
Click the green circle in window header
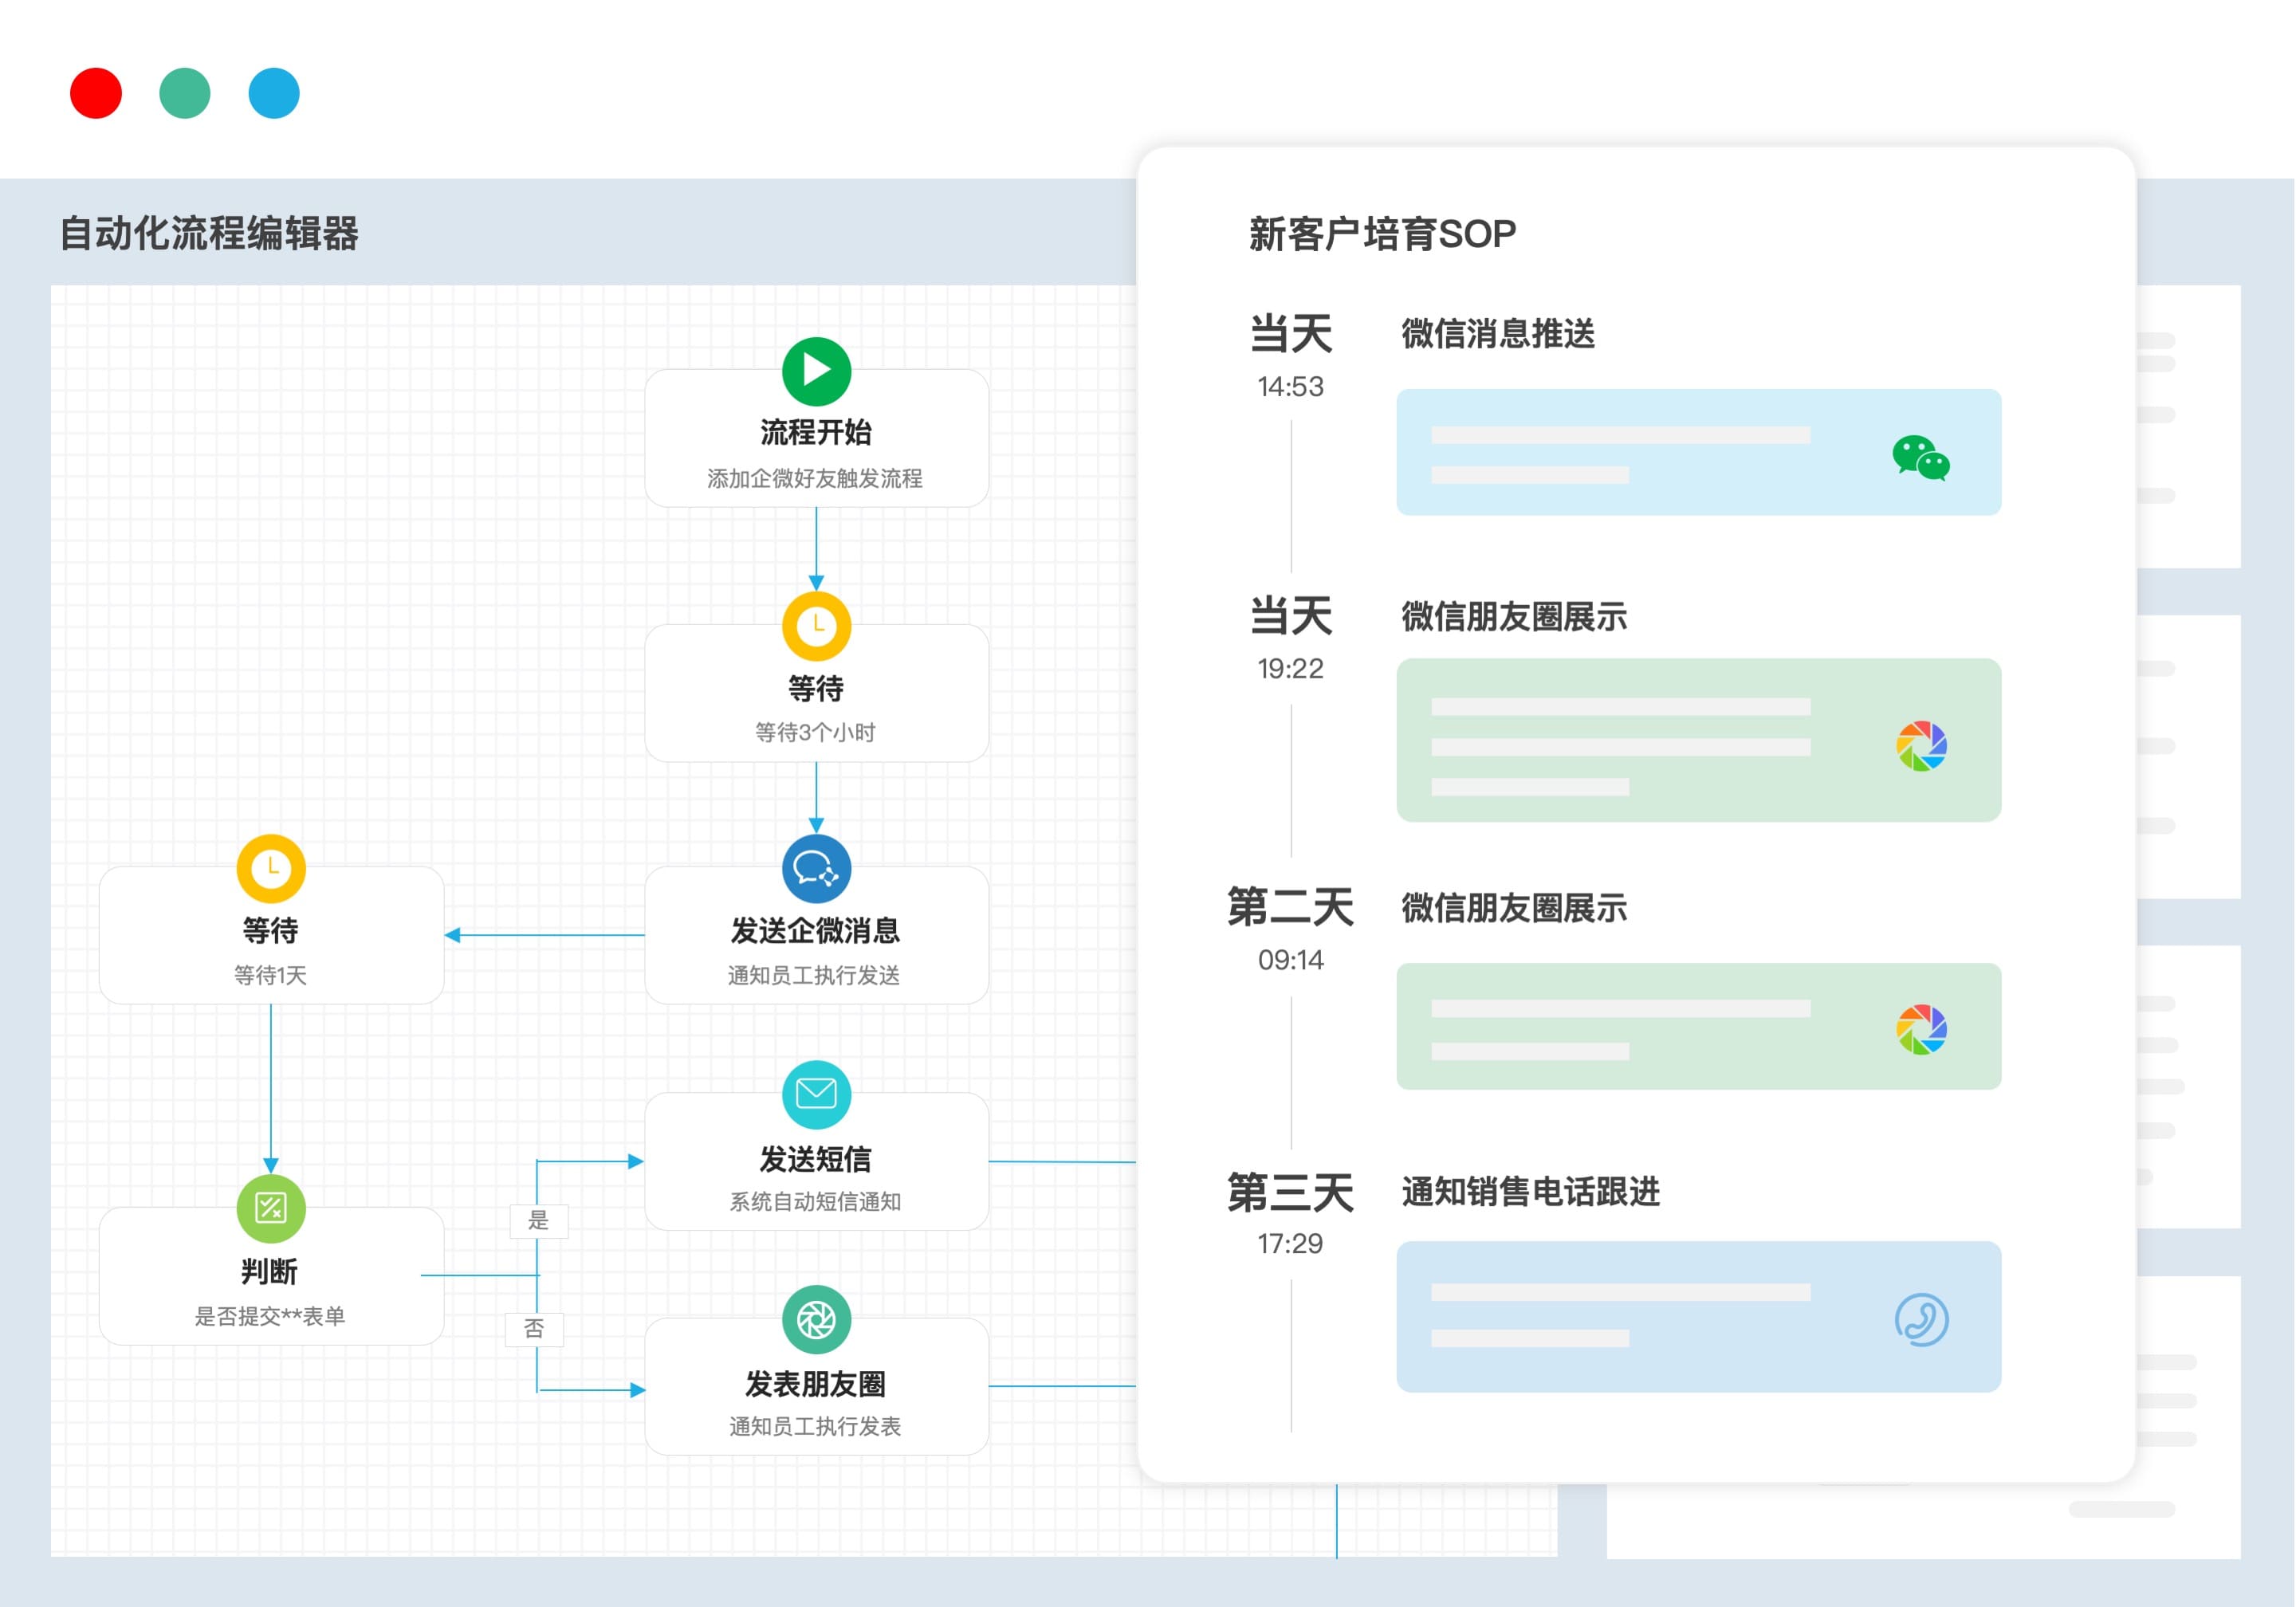[x=185, y=93]
